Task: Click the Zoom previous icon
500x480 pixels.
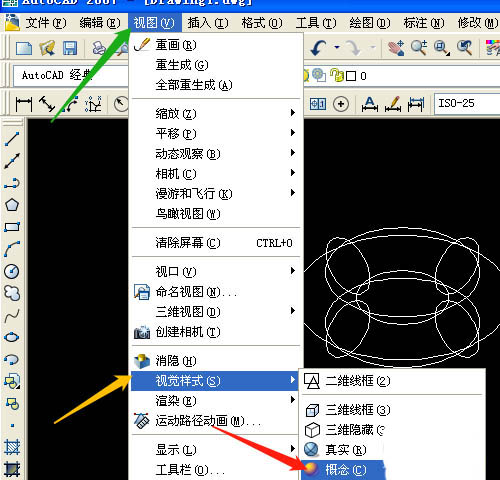Action: pos(464,48)
